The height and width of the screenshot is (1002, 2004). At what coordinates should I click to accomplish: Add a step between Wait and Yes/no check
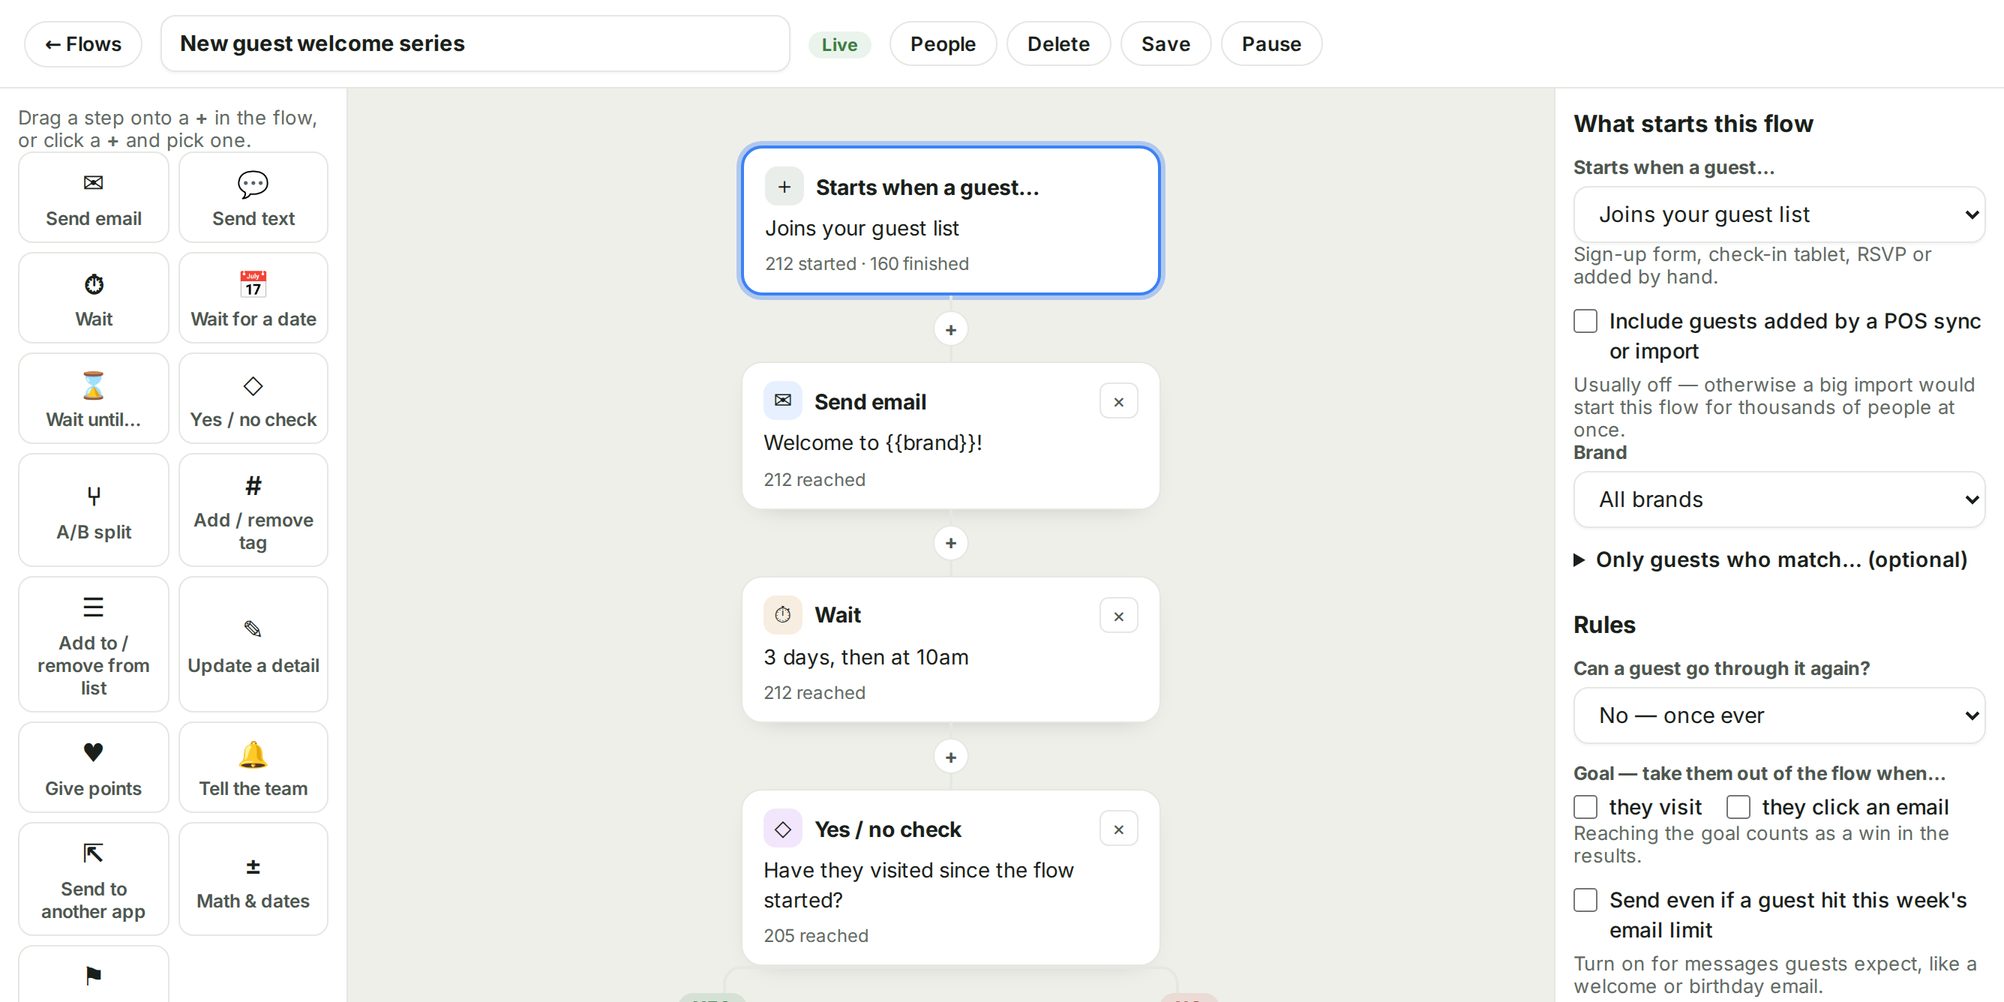950,757
